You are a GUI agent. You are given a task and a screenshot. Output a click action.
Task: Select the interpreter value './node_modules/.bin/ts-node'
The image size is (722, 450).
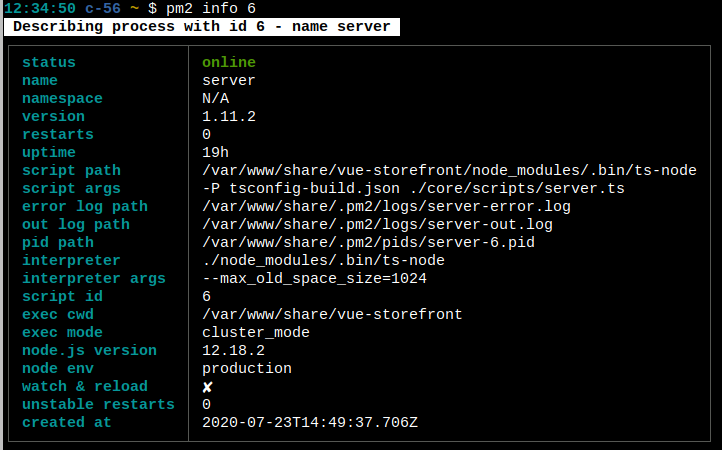point(323,260)
